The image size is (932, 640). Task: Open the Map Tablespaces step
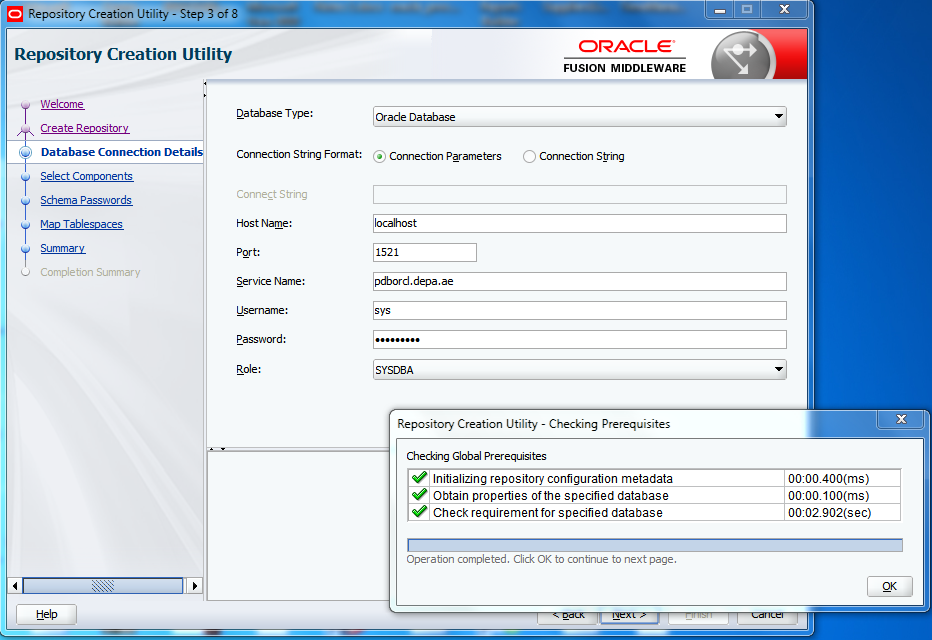pos(81,224)
